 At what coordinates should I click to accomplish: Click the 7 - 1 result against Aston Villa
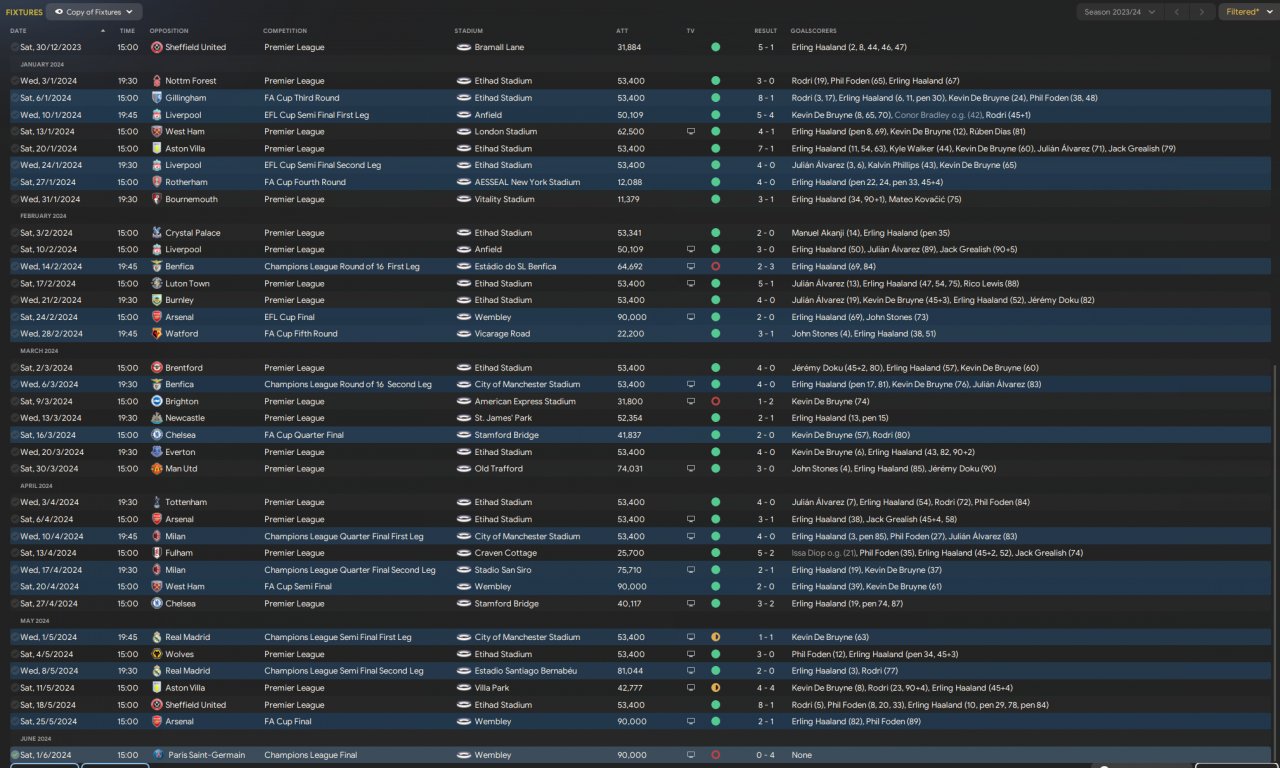click(765, 149)
